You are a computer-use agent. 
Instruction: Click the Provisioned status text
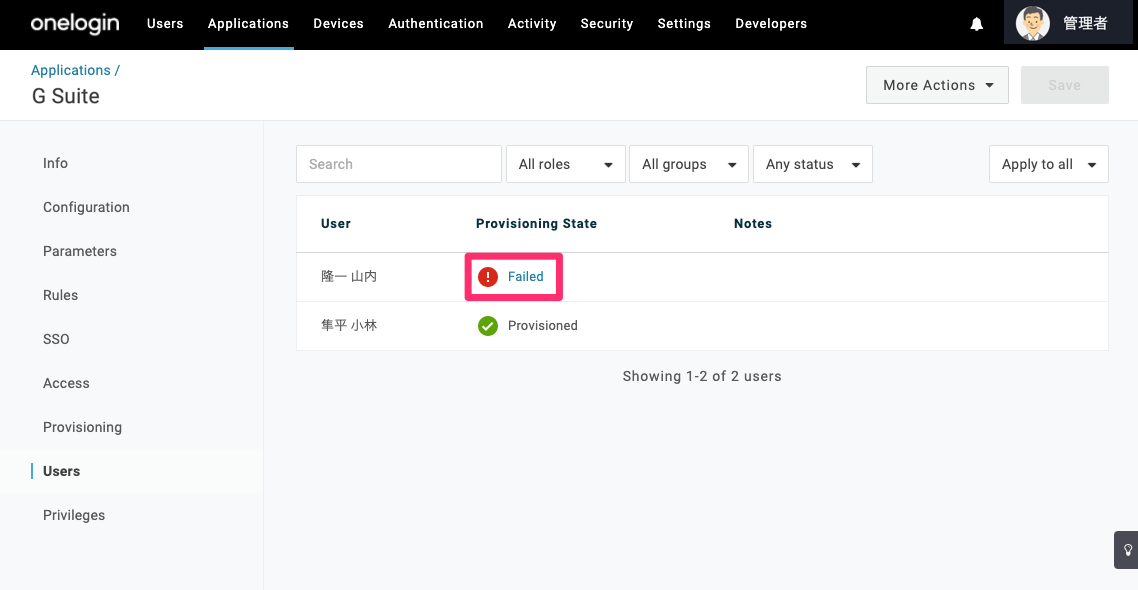[543, 326]
